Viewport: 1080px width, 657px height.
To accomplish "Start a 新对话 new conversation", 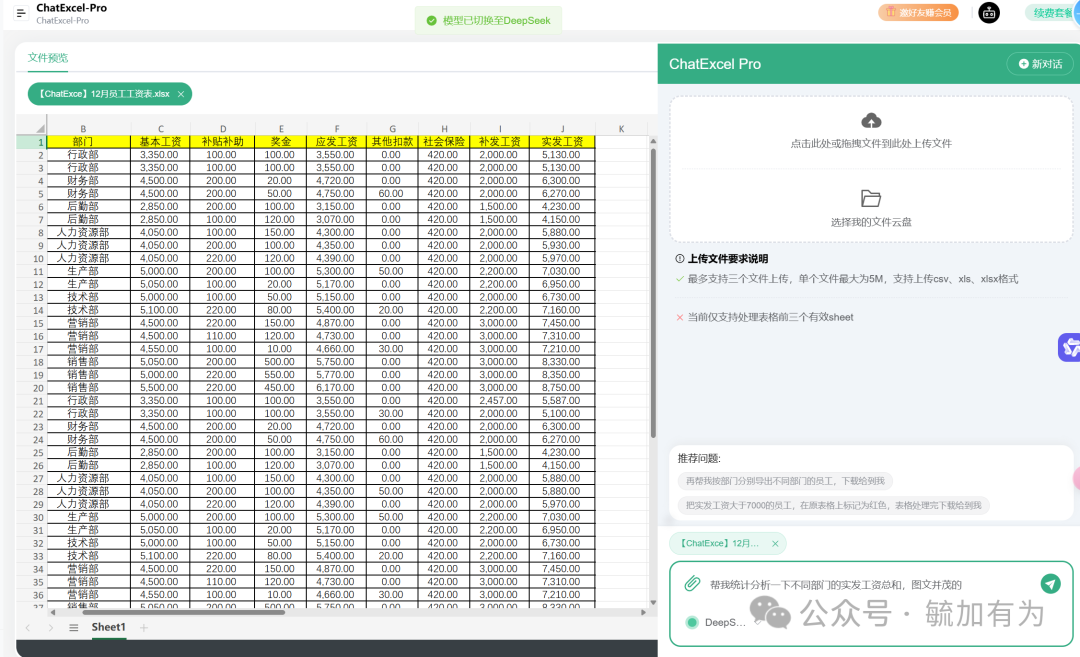I will pyautogui.click(x=1040, y=64).
